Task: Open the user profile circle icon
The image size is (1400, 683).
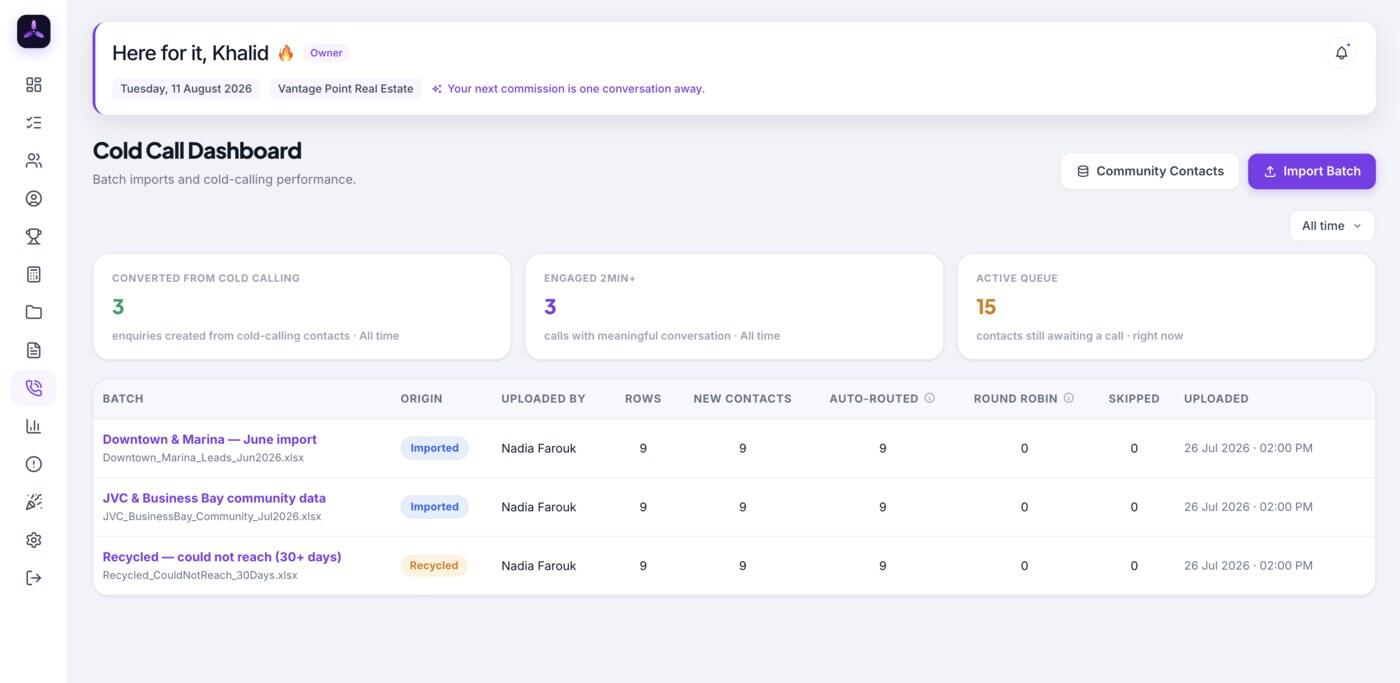Action: point(34,199)
